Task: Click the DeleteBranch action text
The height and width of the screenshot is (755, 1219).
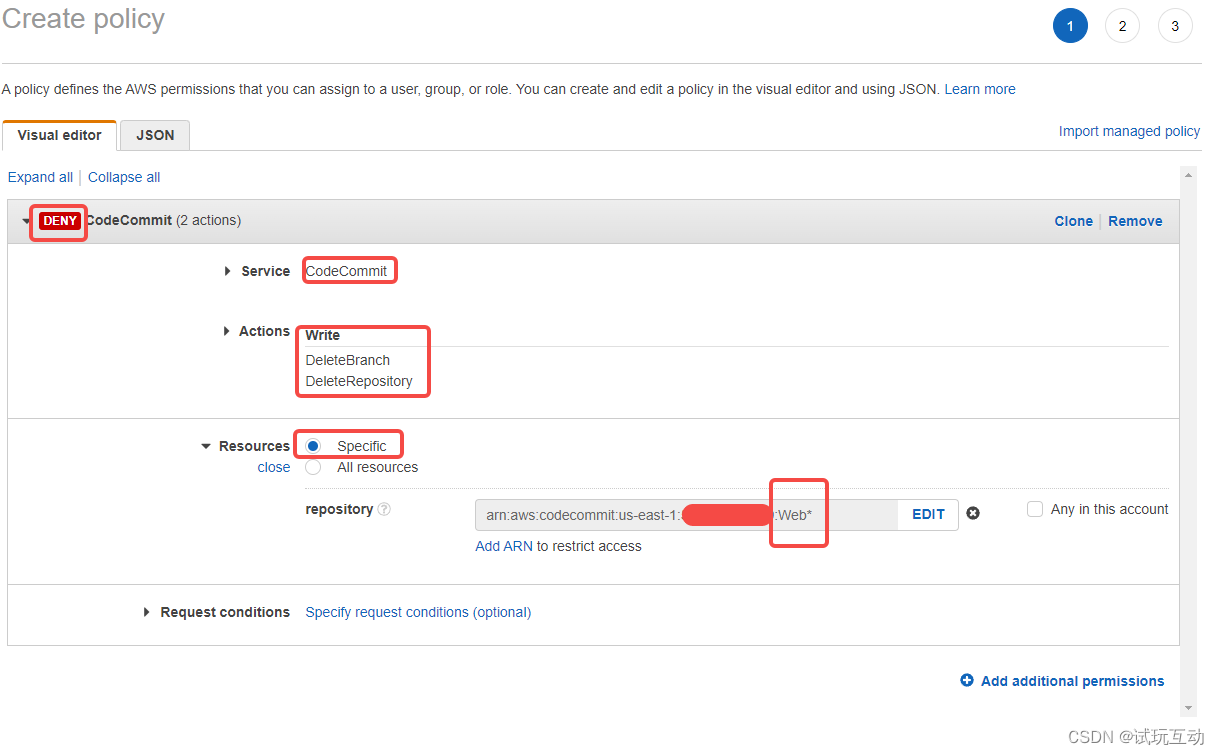Action: pos(348,360)
